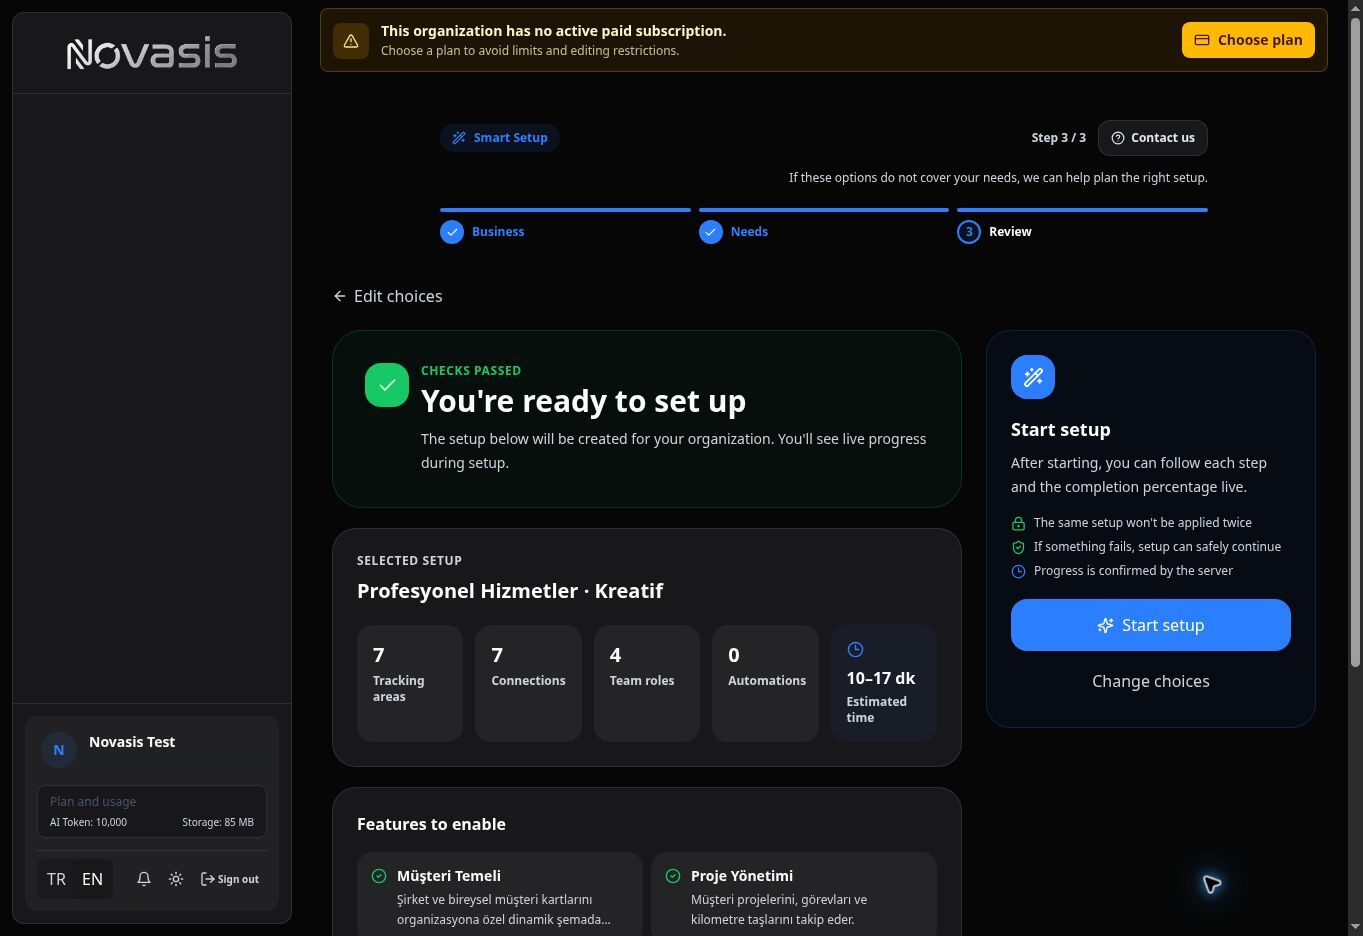The height and width of the screenshot is (936, 1363).
Task: Click the Müşteri Temeli feature title
Action: coord(449,876)
